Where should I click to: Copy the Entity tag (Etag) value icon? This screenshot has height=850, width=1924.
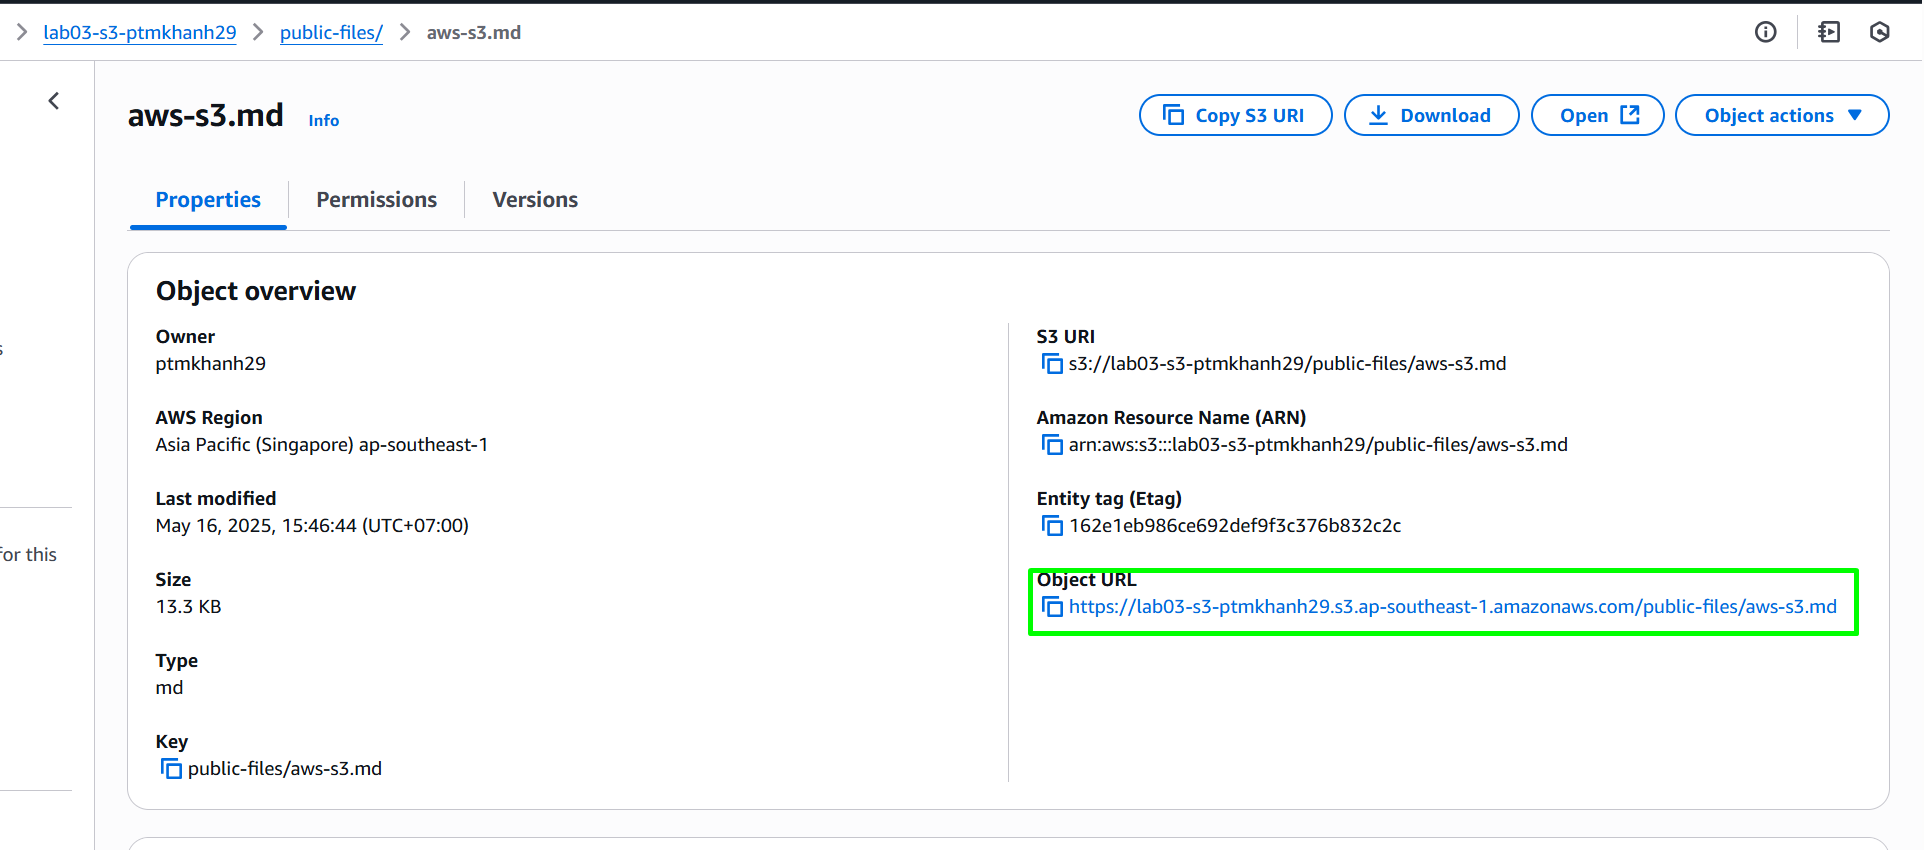coord(1052,526)
